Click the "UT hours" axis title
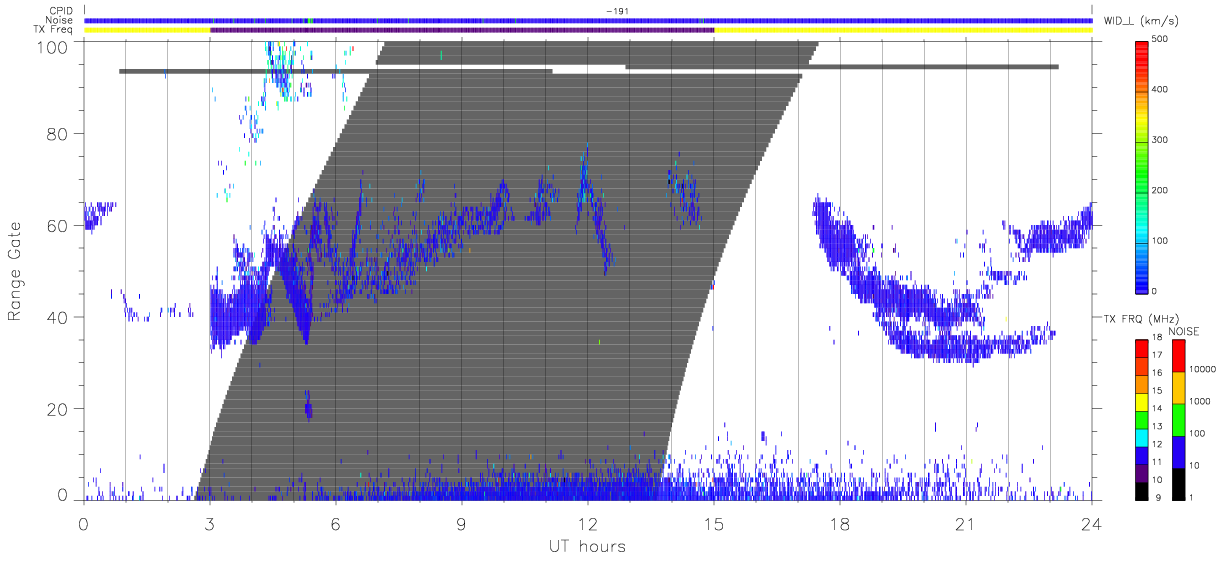The image size is (1228, 567). click(587, 547)
